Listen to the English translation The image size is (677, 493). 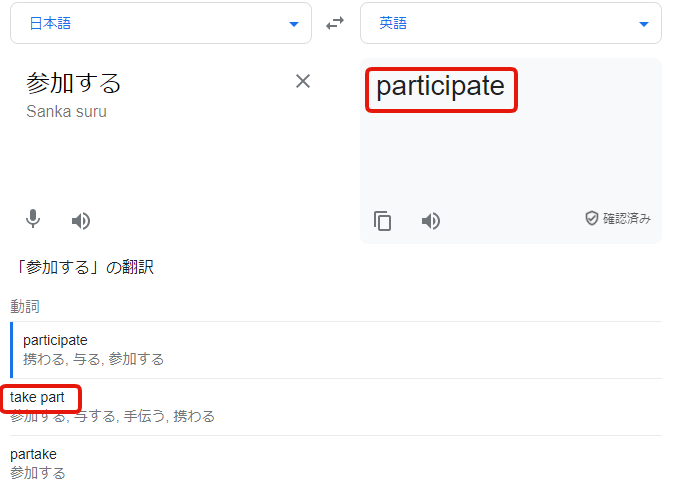[x=430, y=221]
